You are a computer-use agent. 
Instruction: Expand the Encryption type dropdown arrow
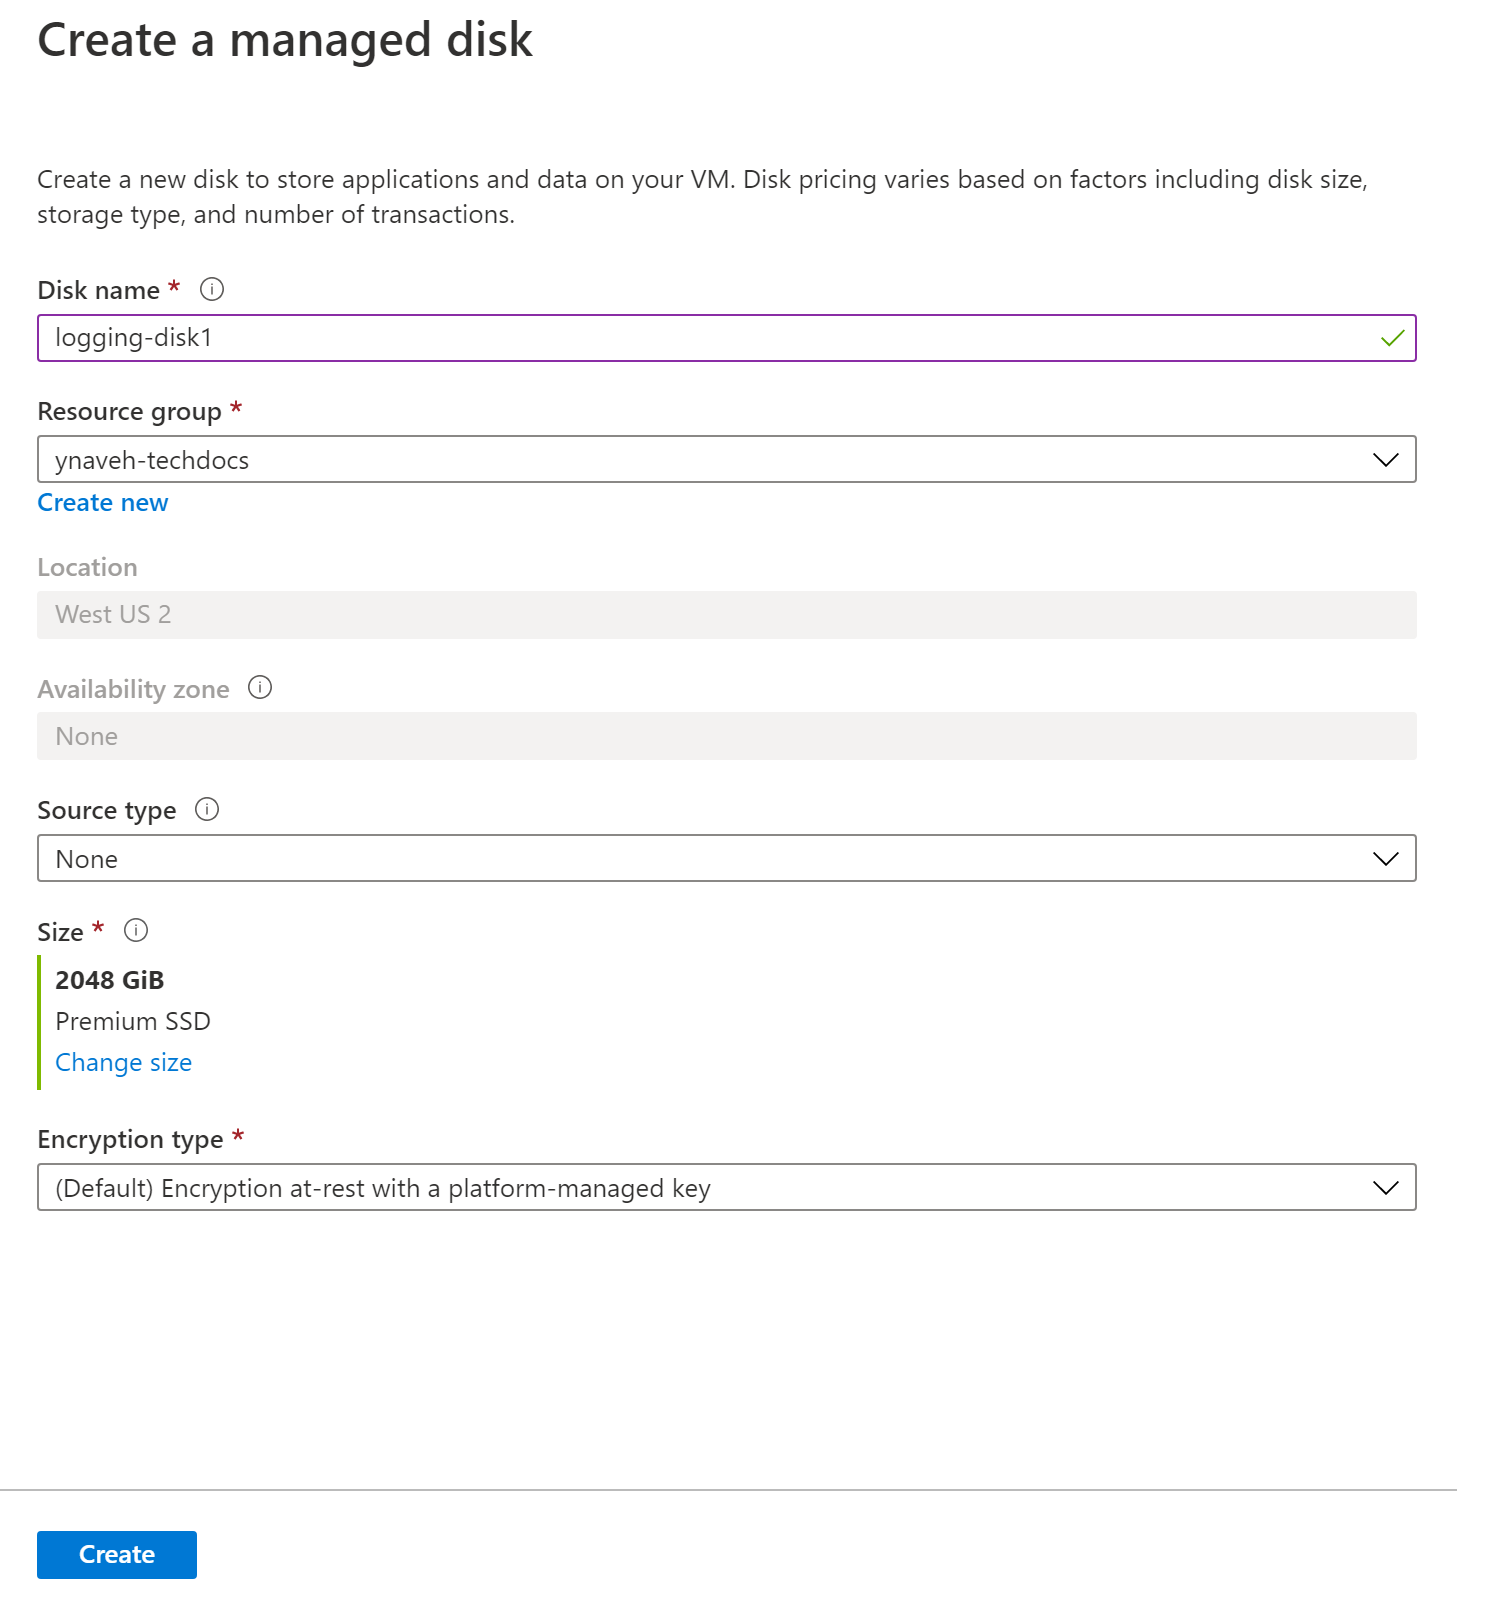(x=1385, y=1188)
